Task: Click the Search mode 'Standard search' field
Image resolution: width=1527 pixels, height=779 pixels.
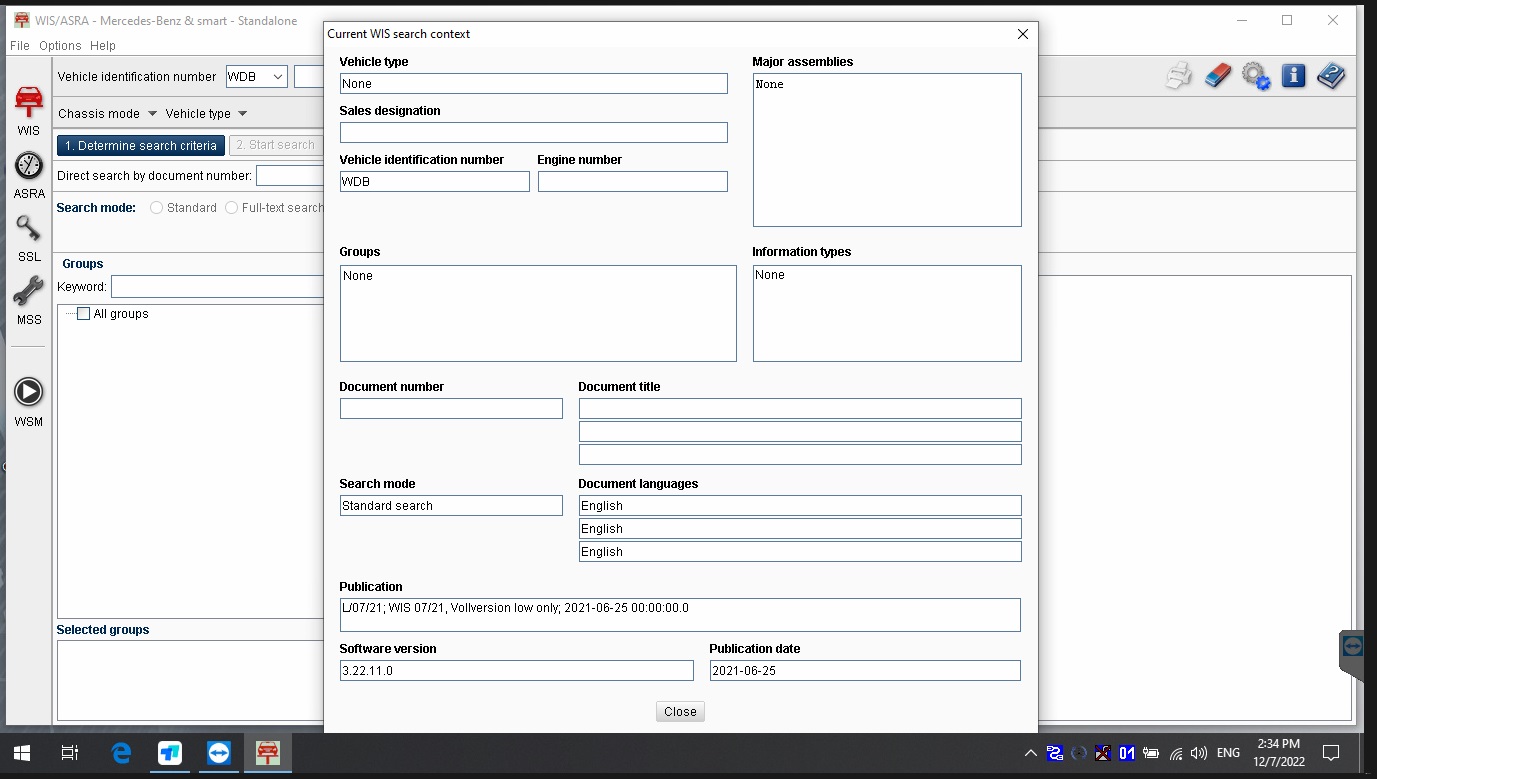Action: coord(451,506)
